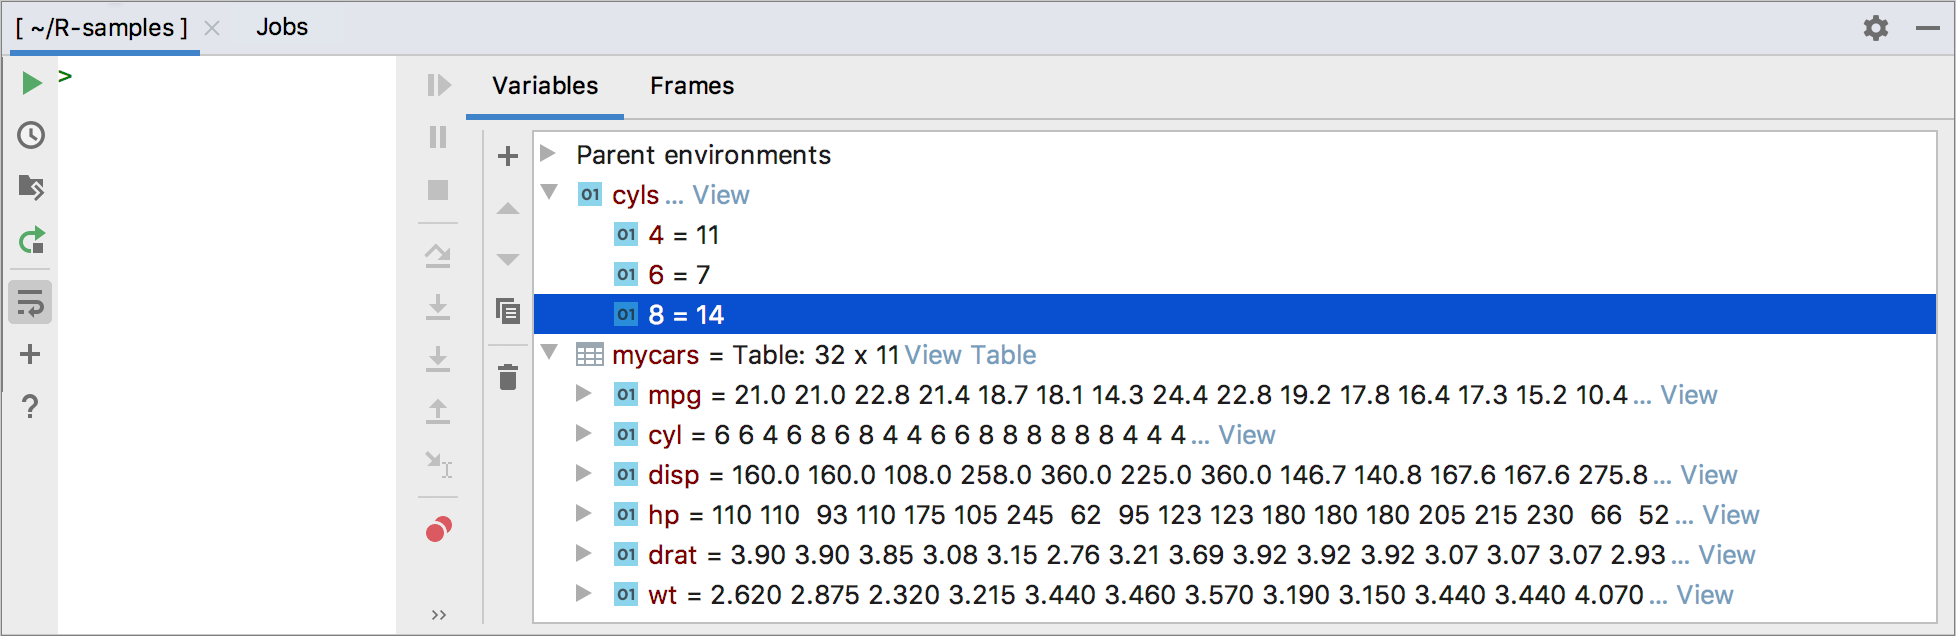Screen dimensions: 1956x636
Task: Copy the selected variable value
Action: click(x=508, y=312)
